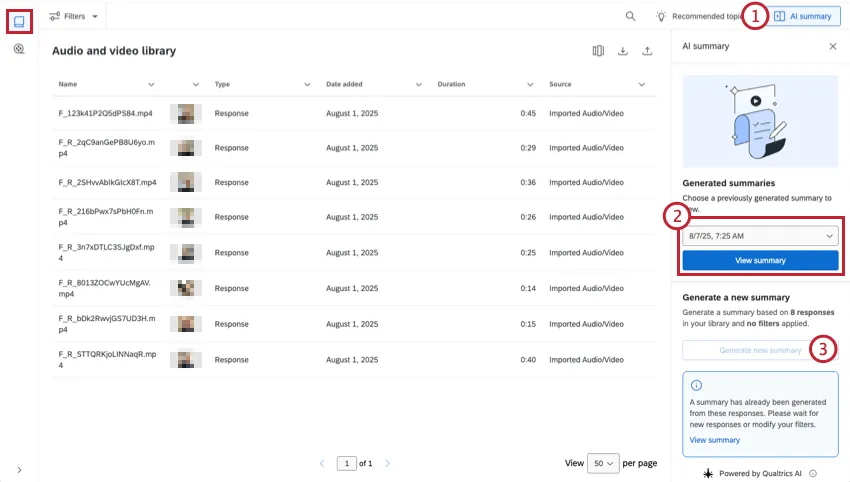Toggle the AI summary panel button

coord(802,16)
